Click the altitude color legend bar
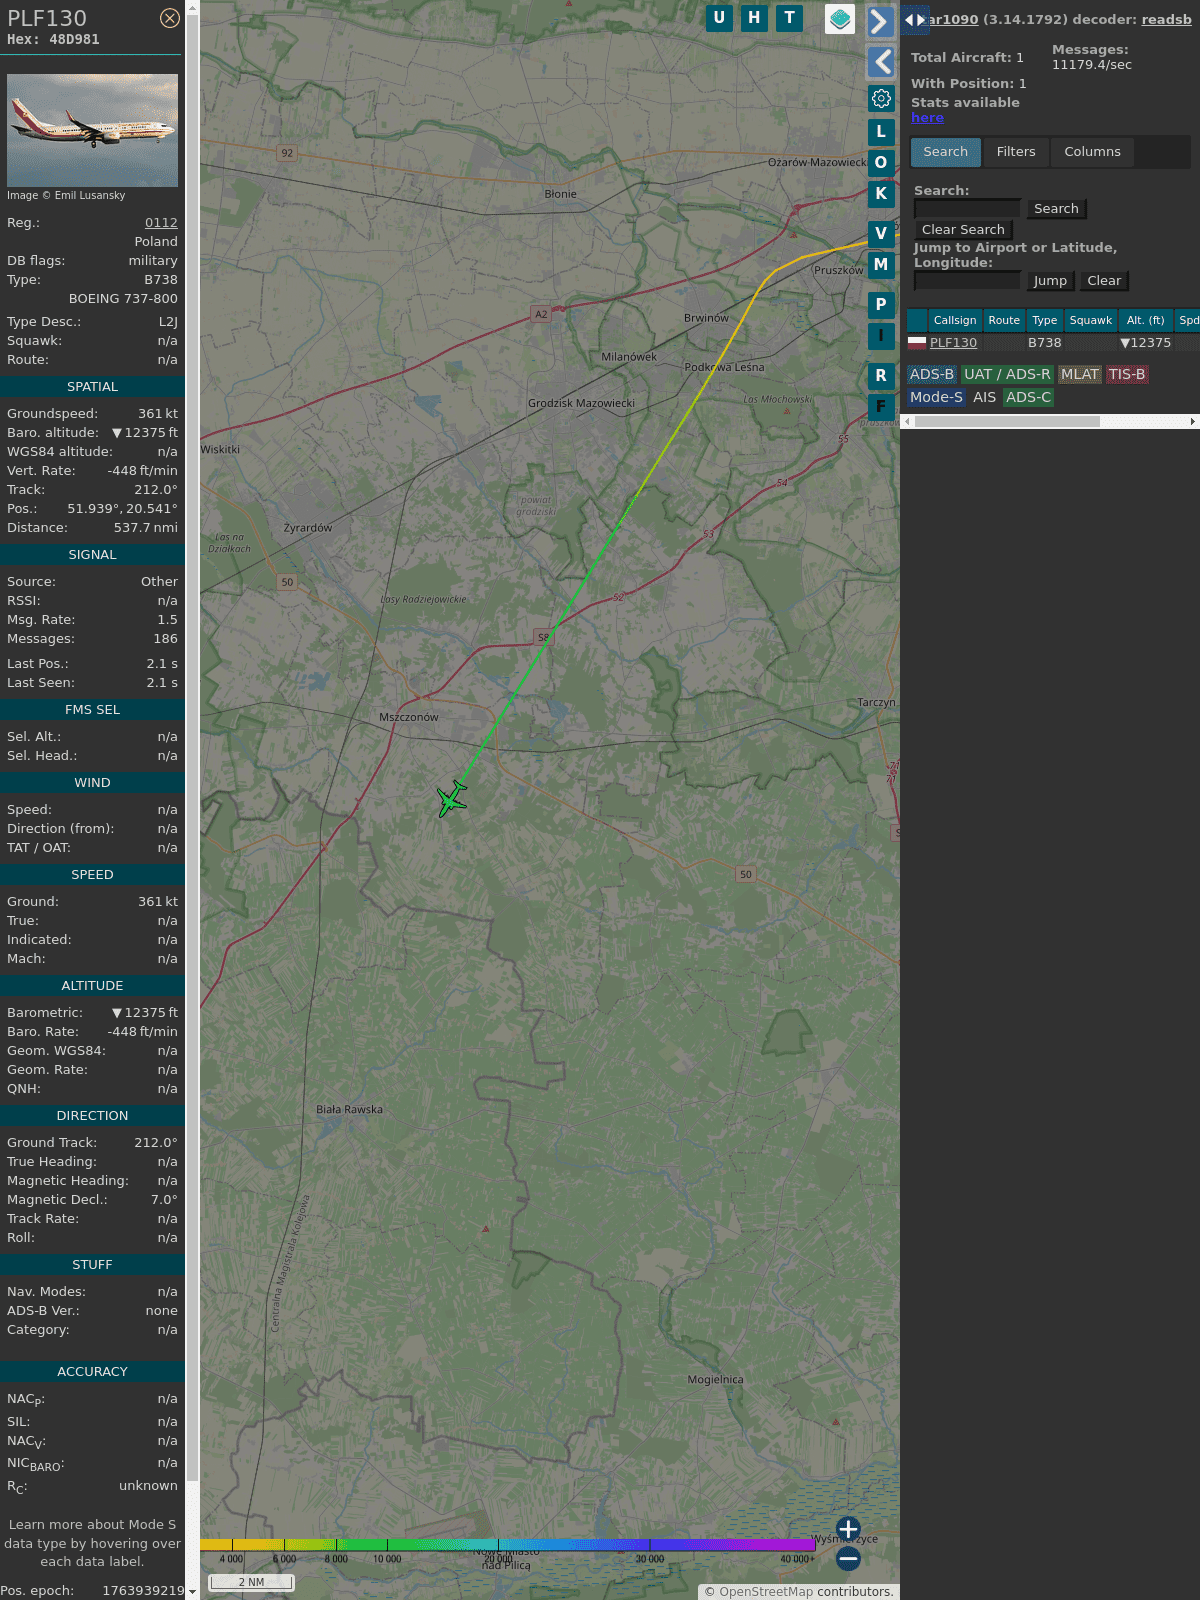 point(508,1545)
